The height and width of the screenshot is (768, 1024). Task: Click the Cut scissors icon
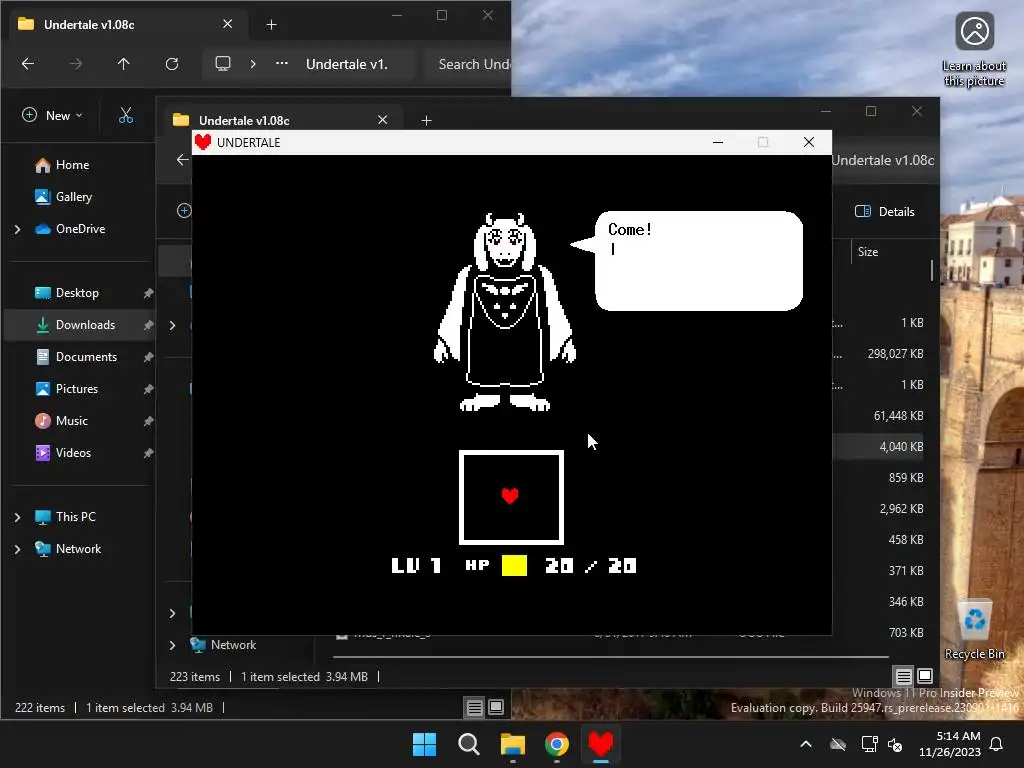(126, 116)
